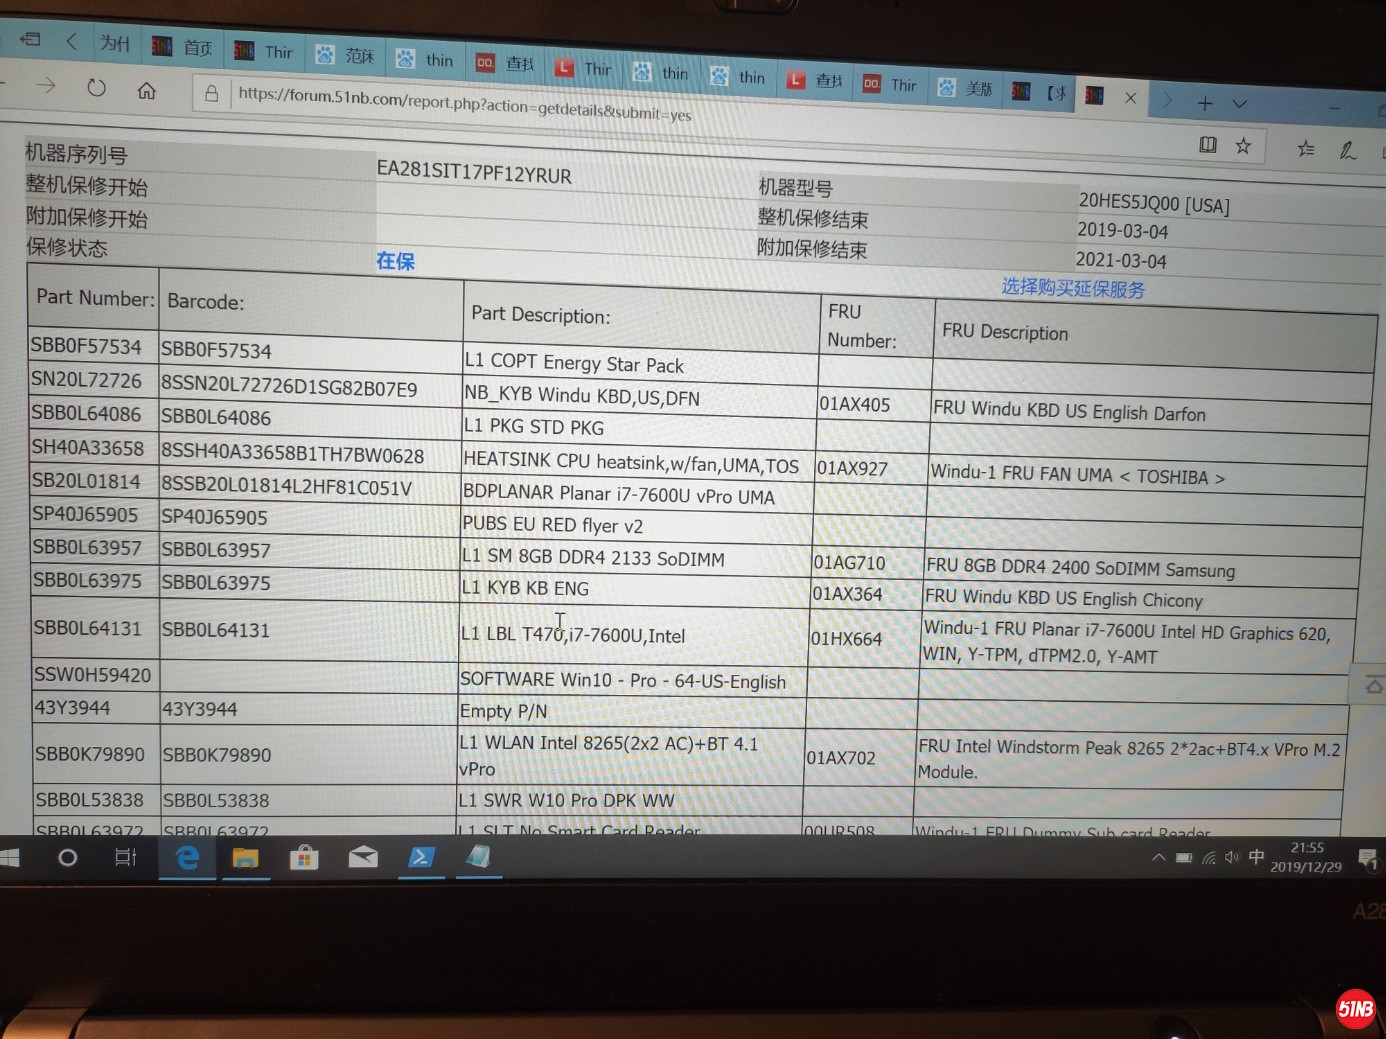Screen dimensions: 1386x1039
Task: Open the add notes pen icon
Action: click(x=1348, y=150)
